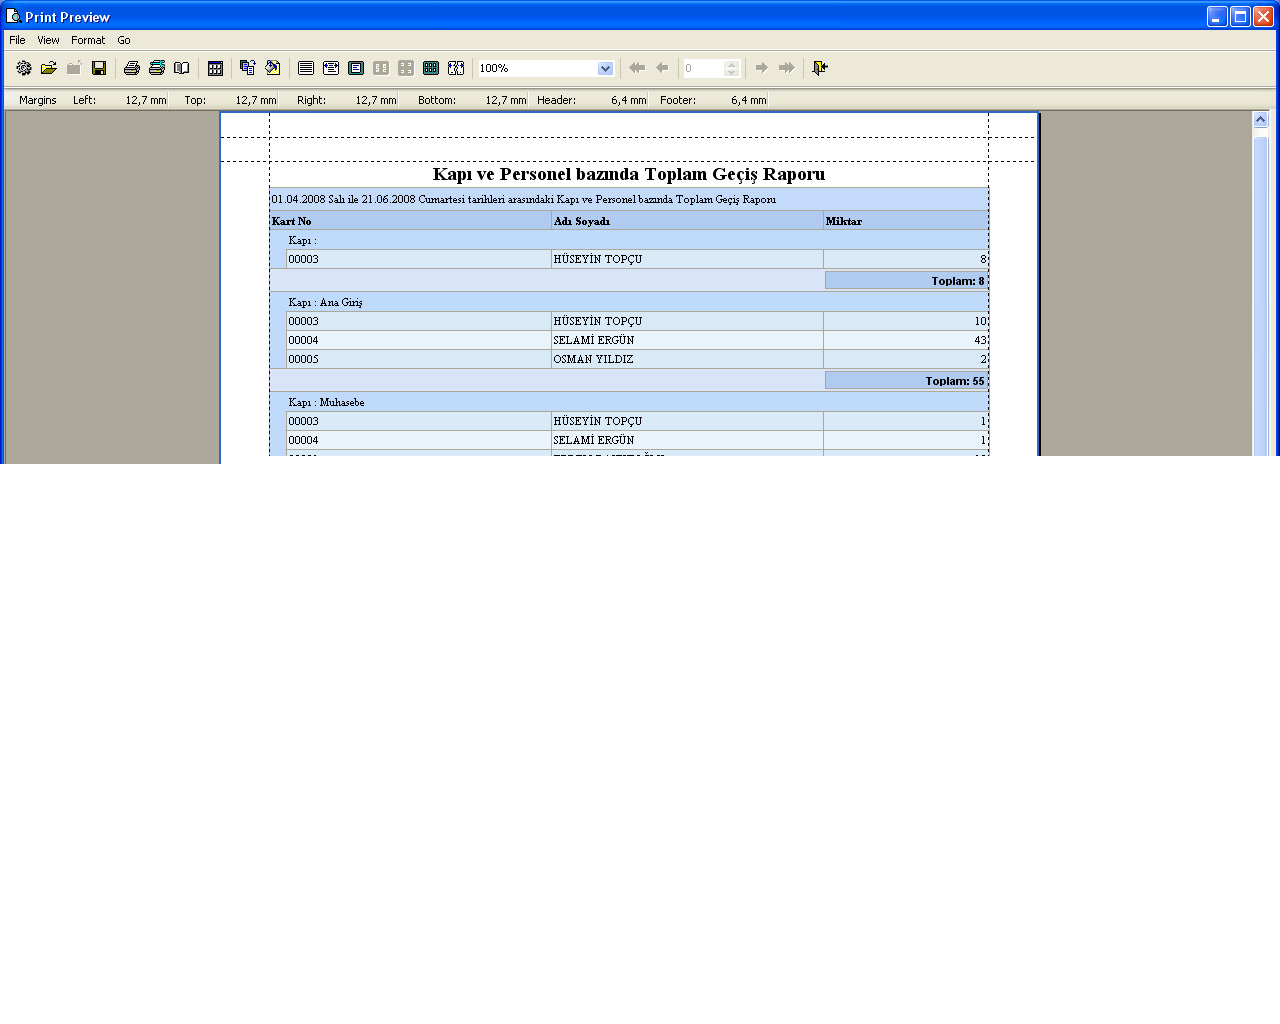Click the grid table icon in the toolbar
The image size is (1280, 1024).
coord(215,68)
